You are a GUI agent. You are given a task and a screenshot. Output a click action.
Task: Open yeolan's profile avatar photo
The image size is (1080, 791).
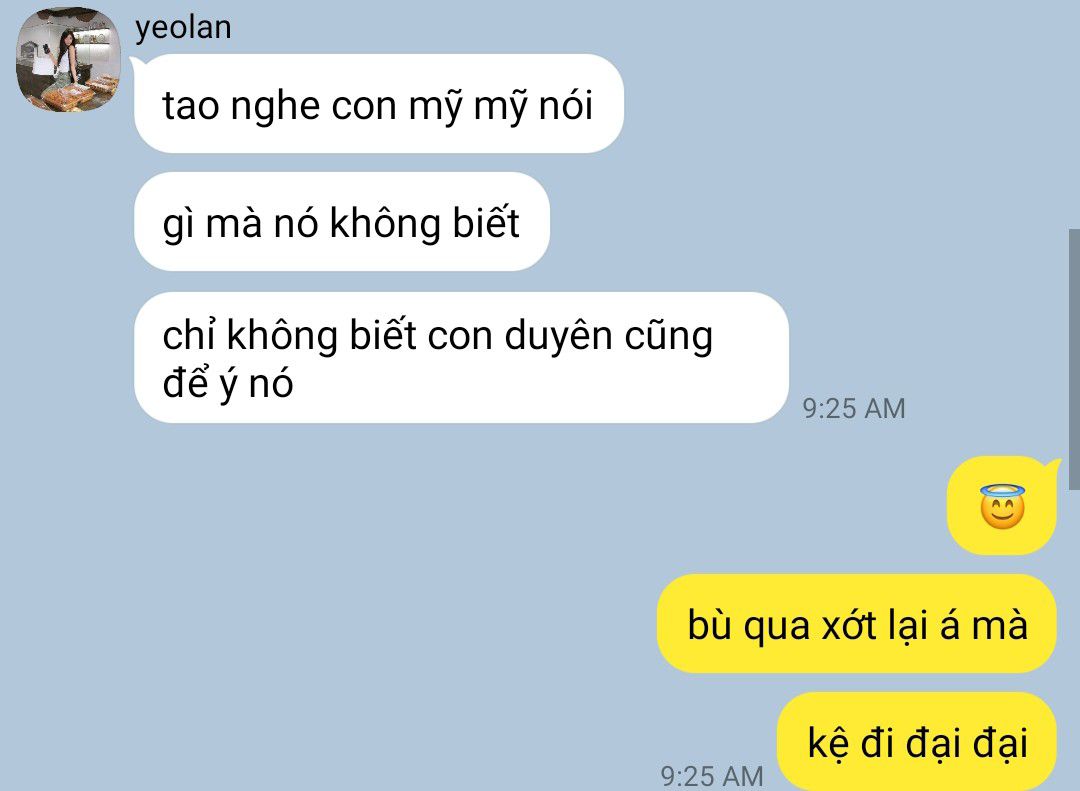pos(68,60)
